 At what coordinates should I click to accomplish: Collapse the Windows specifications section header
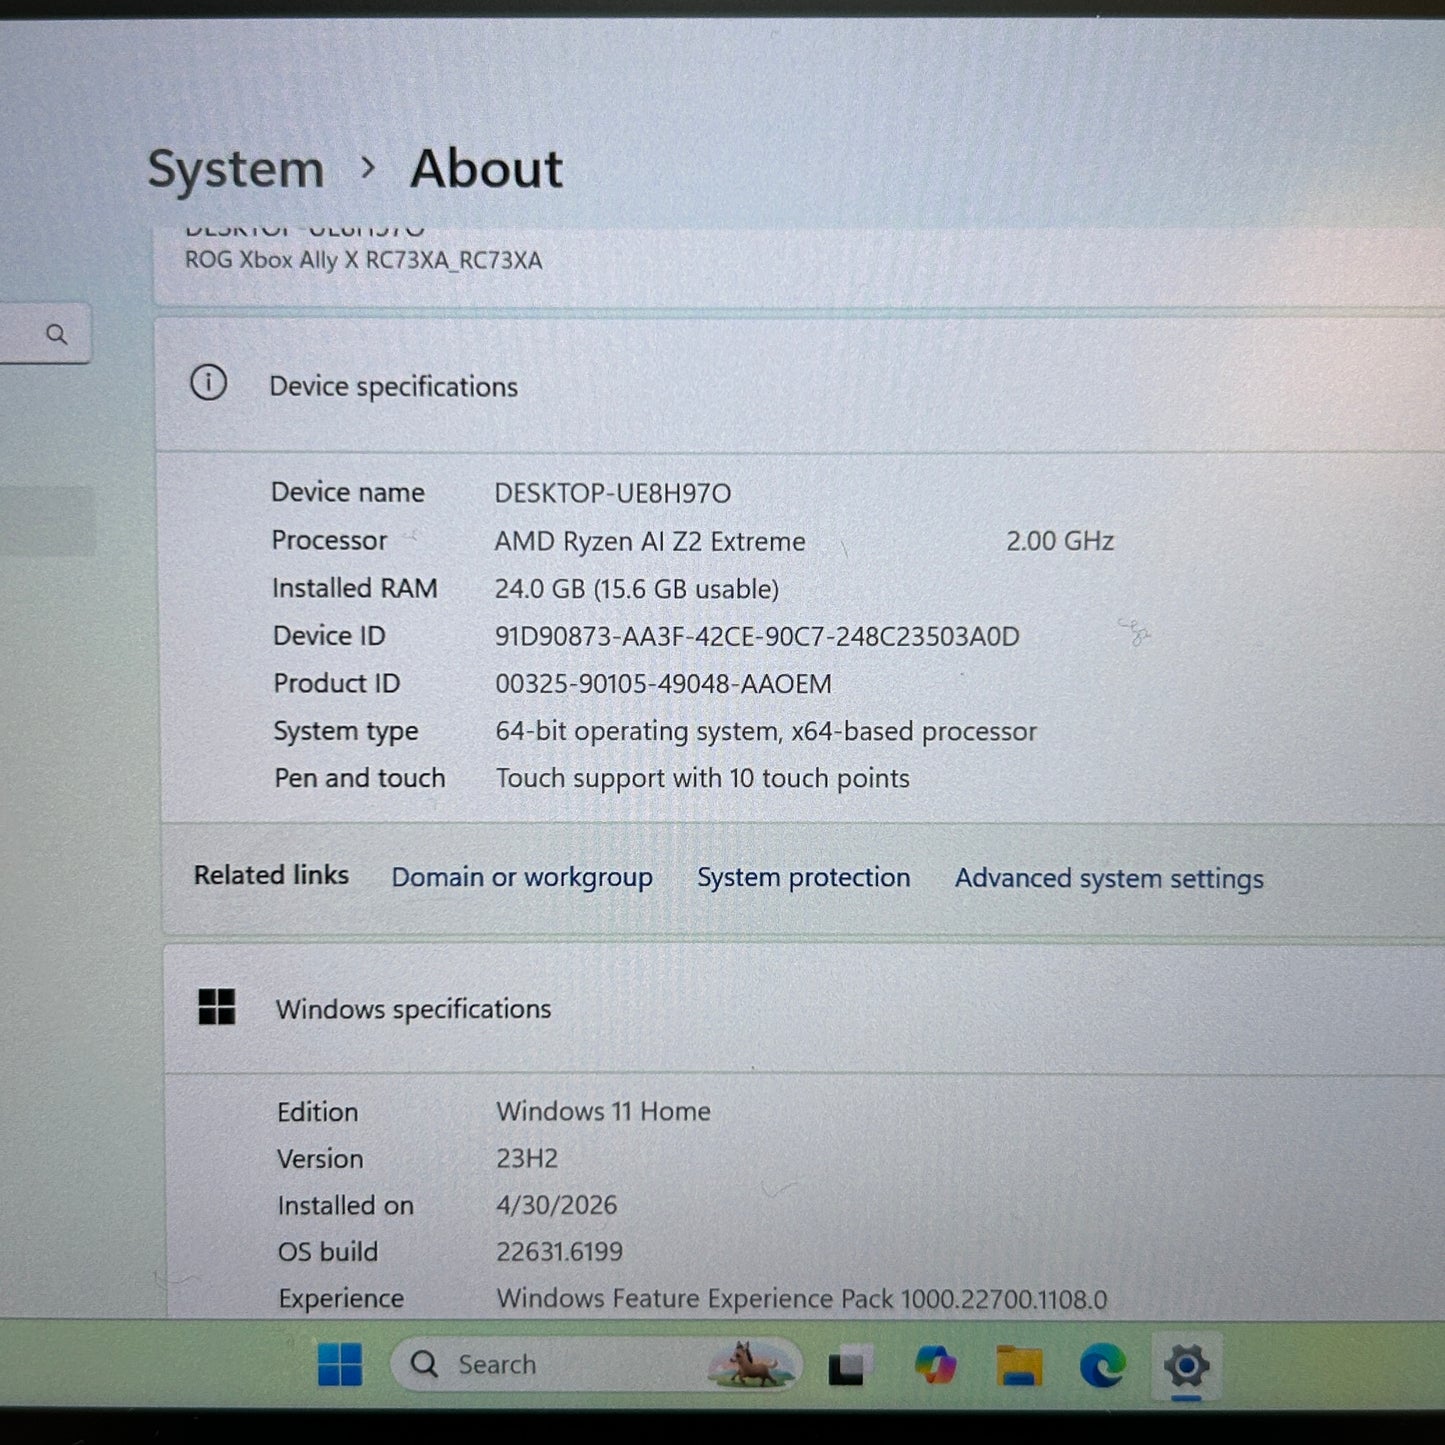803,1009
